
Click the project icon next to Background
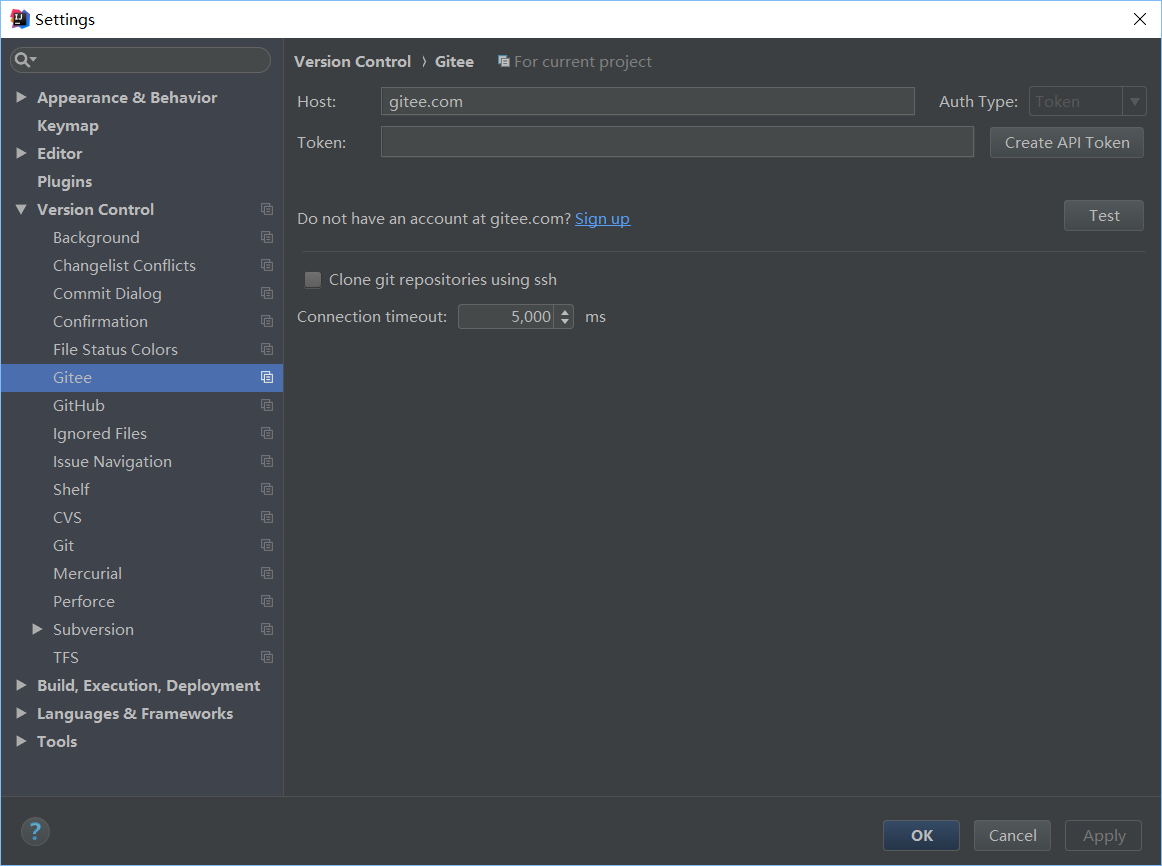(x=267, y=238)
